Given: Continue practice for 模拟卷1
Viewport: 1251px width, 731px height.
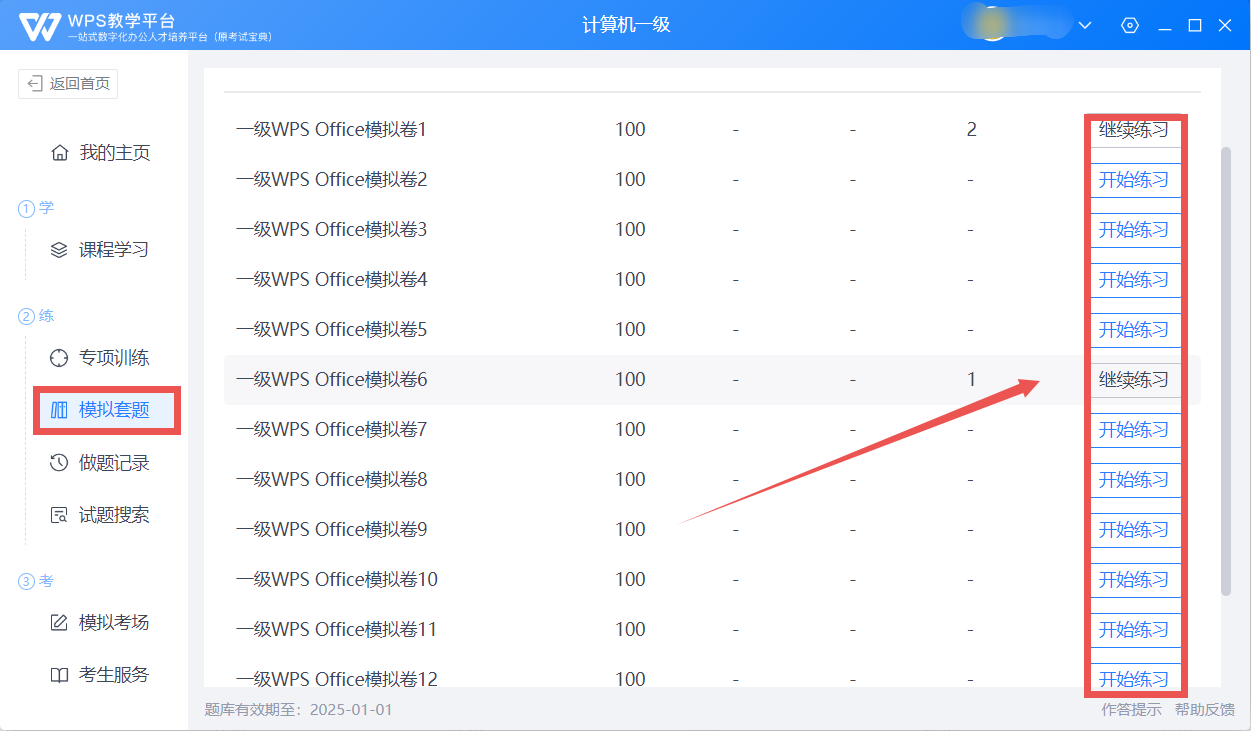Looking at the screenshot, I should tap(1133, 130).
